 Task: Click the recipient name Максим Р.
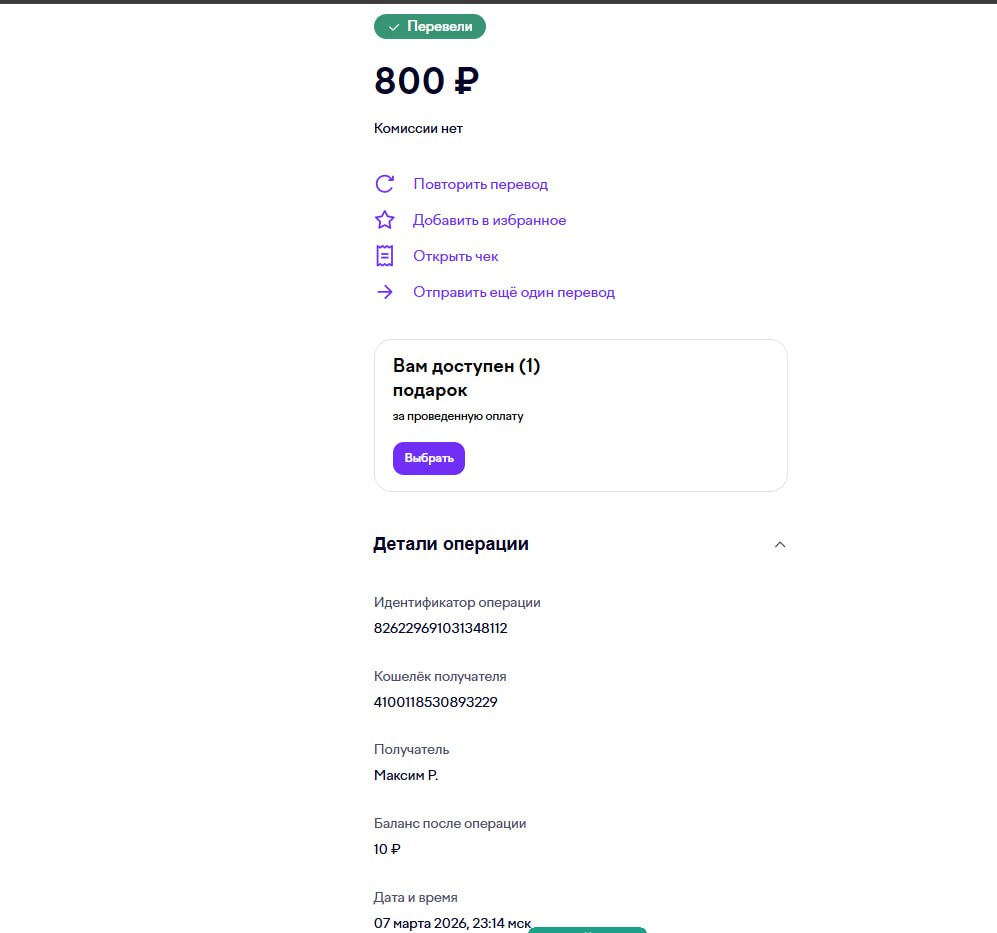(406, 775)
